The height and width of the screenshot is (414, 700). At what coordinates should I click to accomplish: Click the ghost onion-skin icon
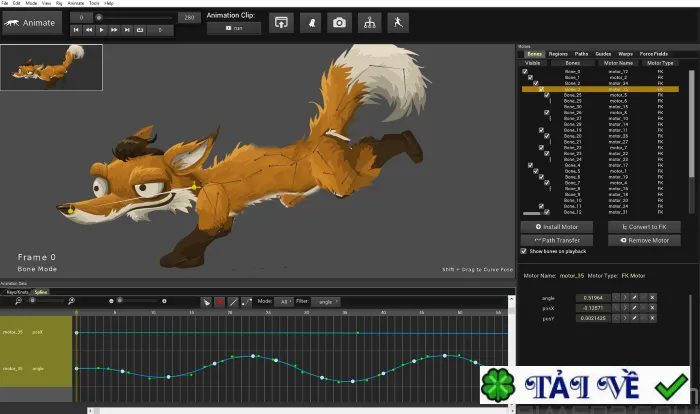[x=311, y=22]
